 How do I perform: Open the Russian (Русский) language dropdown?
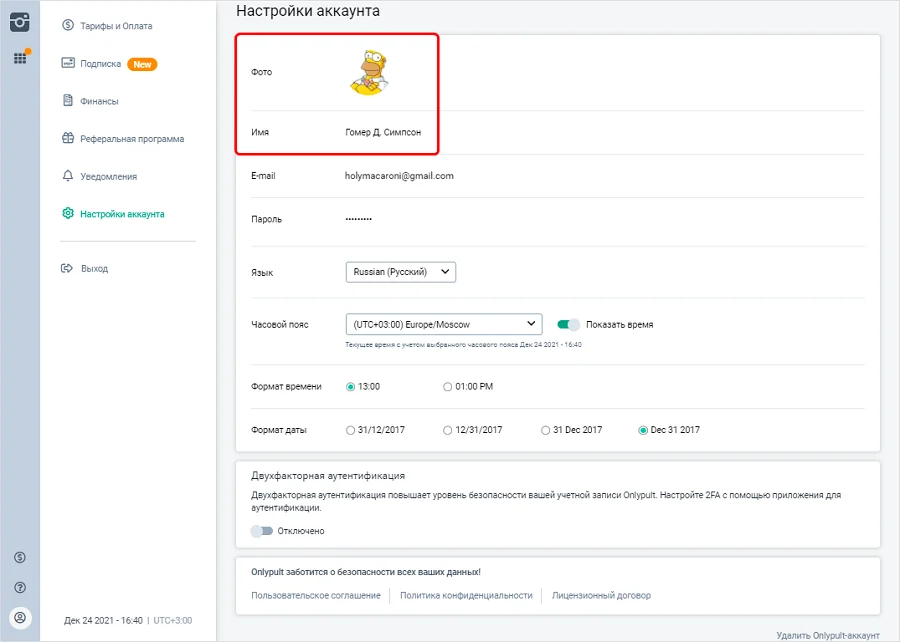pyautogui.click(x=400, y=272)
